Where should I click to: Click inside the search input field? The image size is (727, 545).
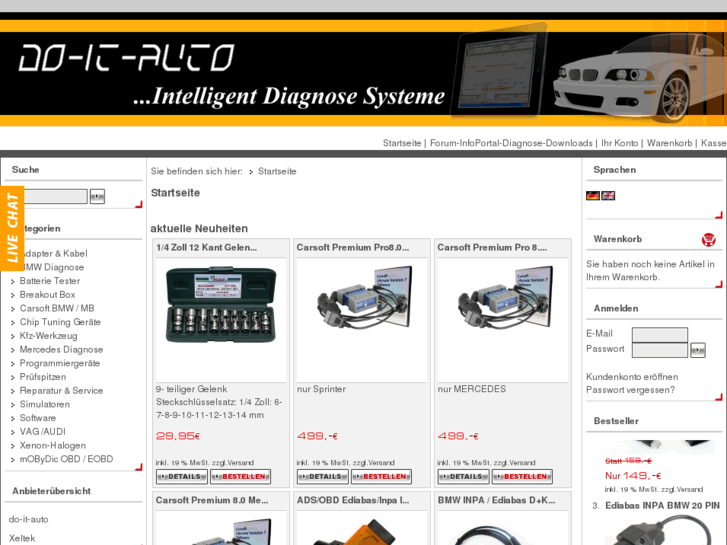pos(55,196)
